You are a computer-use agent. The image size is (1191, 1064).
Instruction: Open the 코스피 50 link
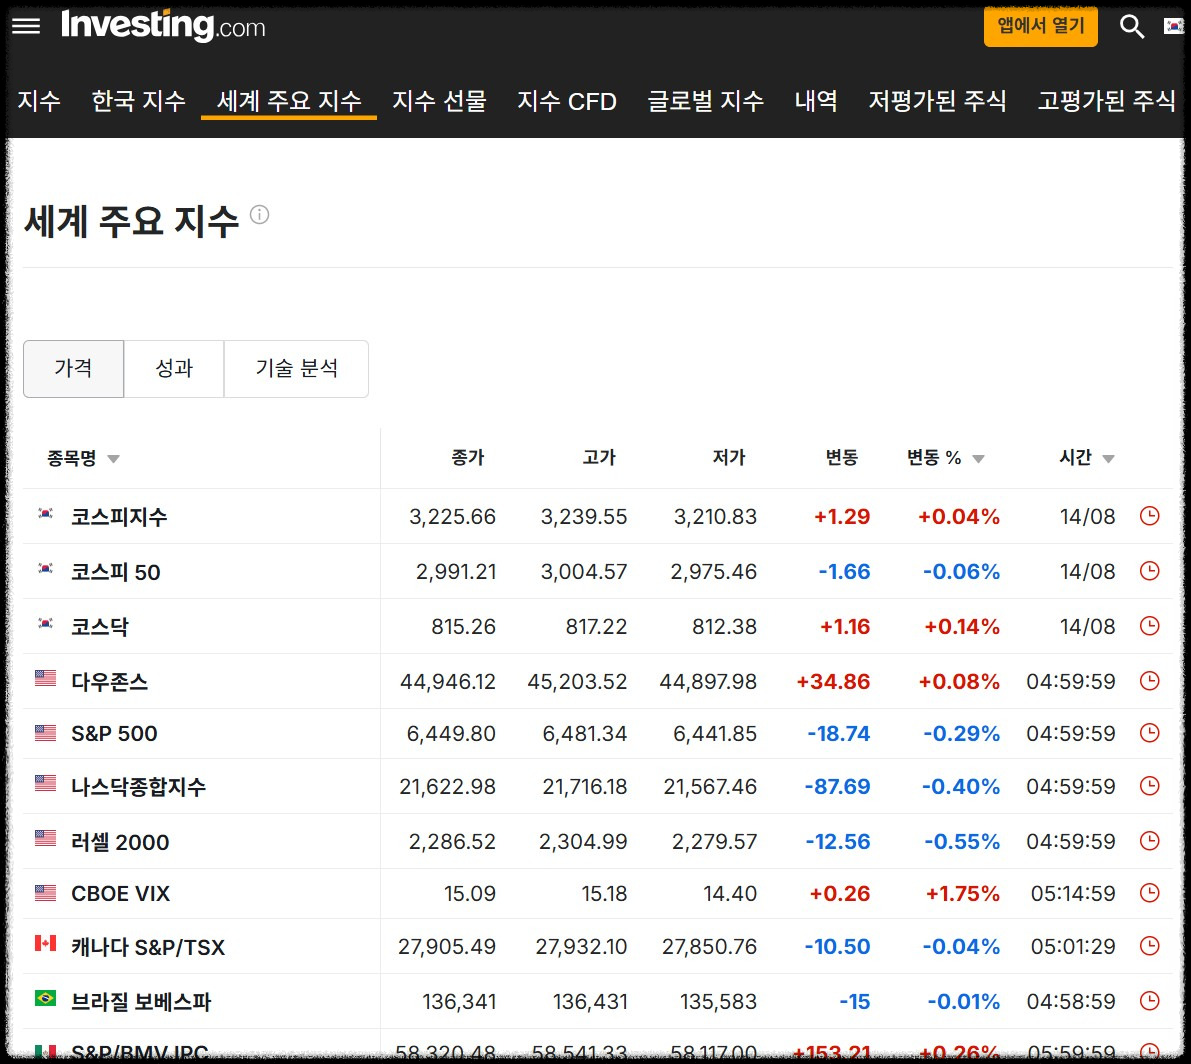click(x=115, y=572)
